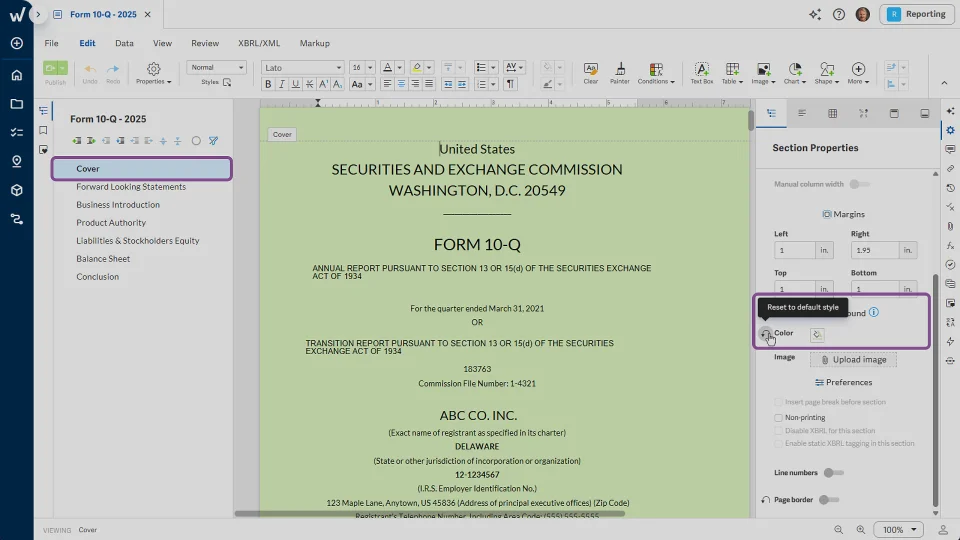This screenshot has width=960, height=540.
Task: Align text to center
Action: point(401,84)
